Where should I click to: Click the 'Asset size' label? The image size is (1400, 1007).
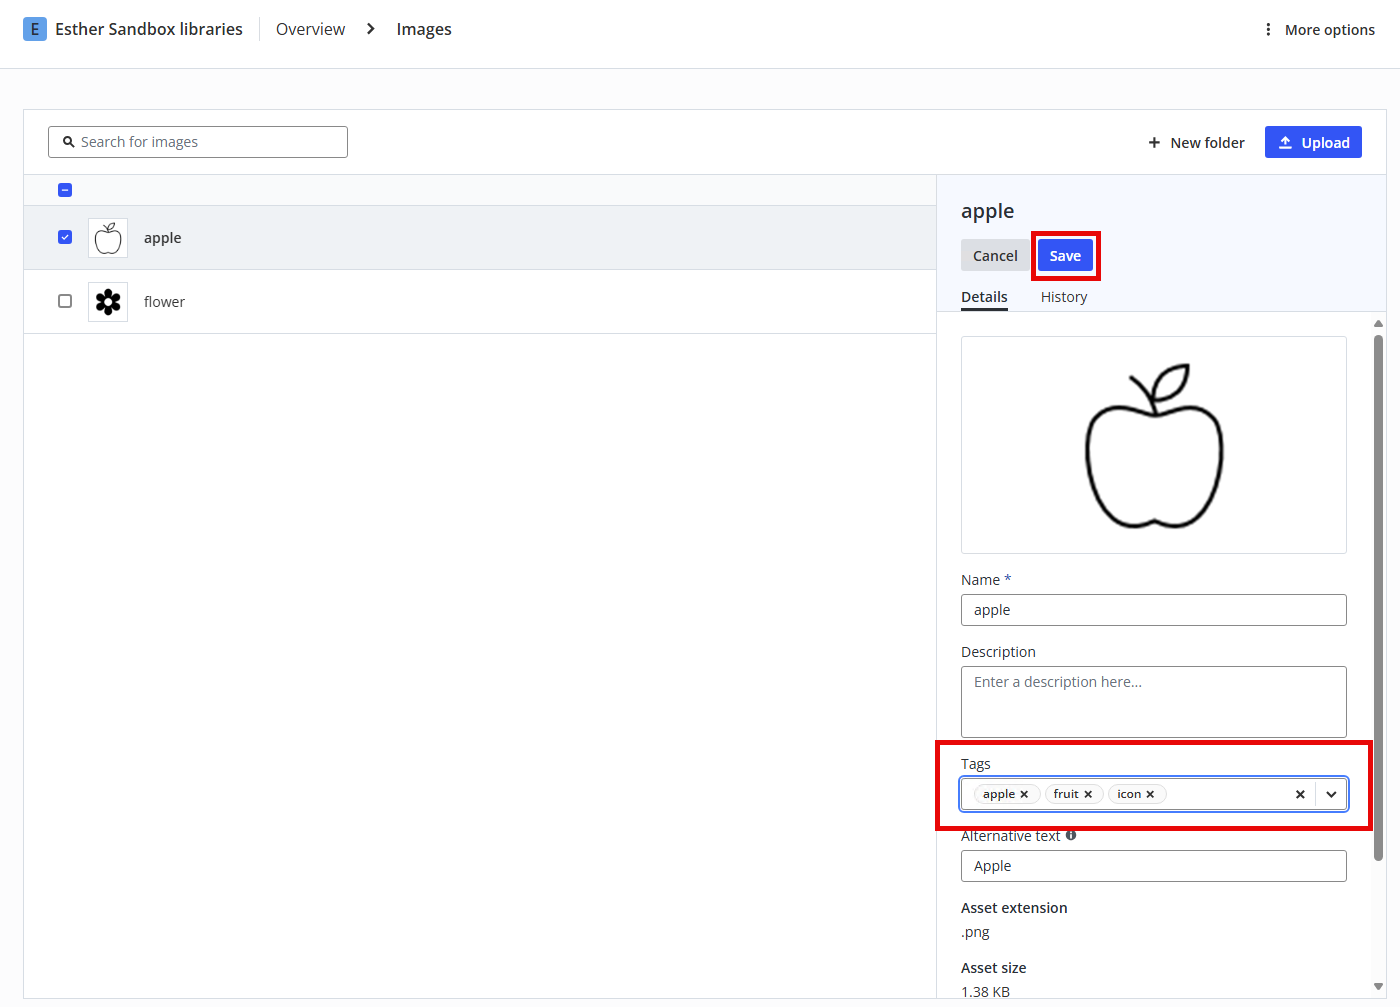click(x=993, y=968)
